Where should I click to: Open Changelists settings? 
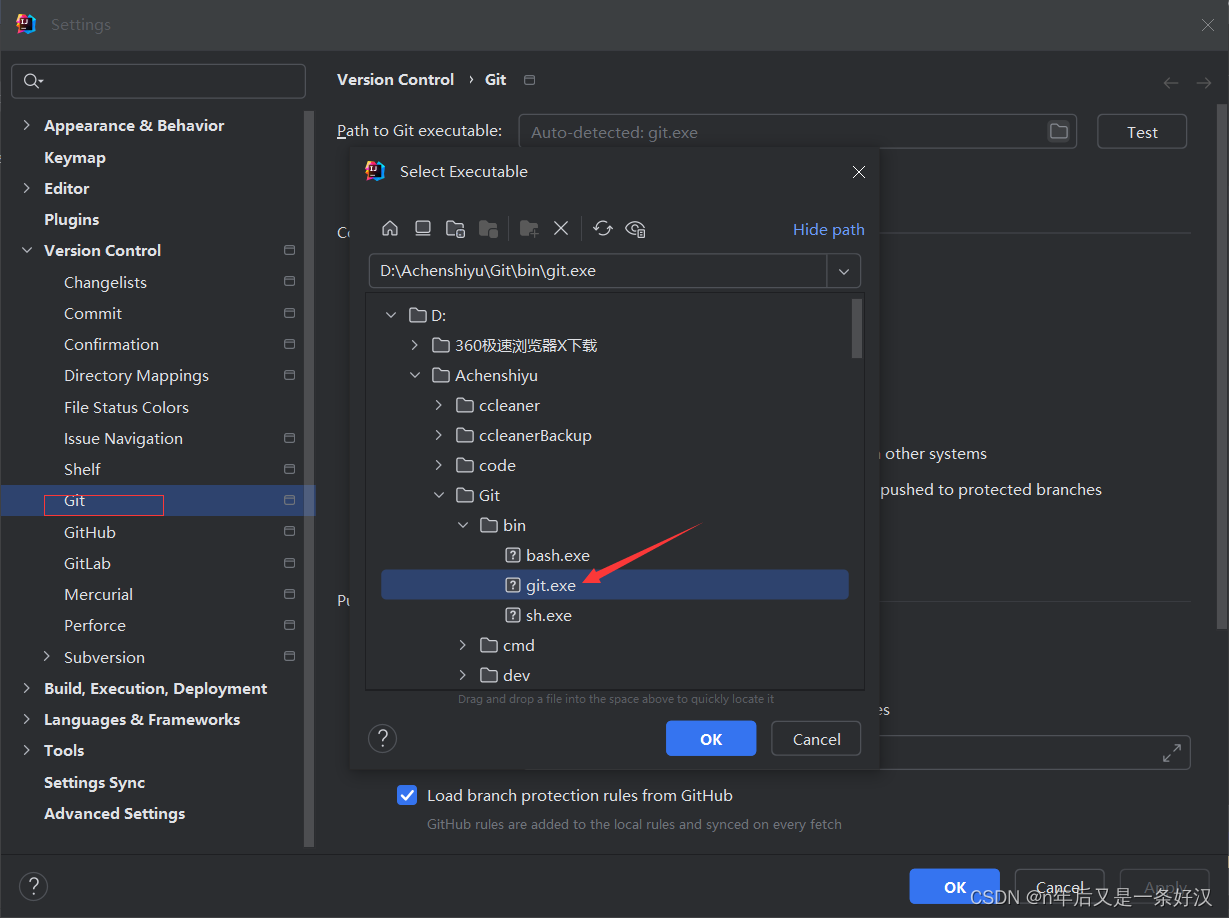(x=105, y=282)
